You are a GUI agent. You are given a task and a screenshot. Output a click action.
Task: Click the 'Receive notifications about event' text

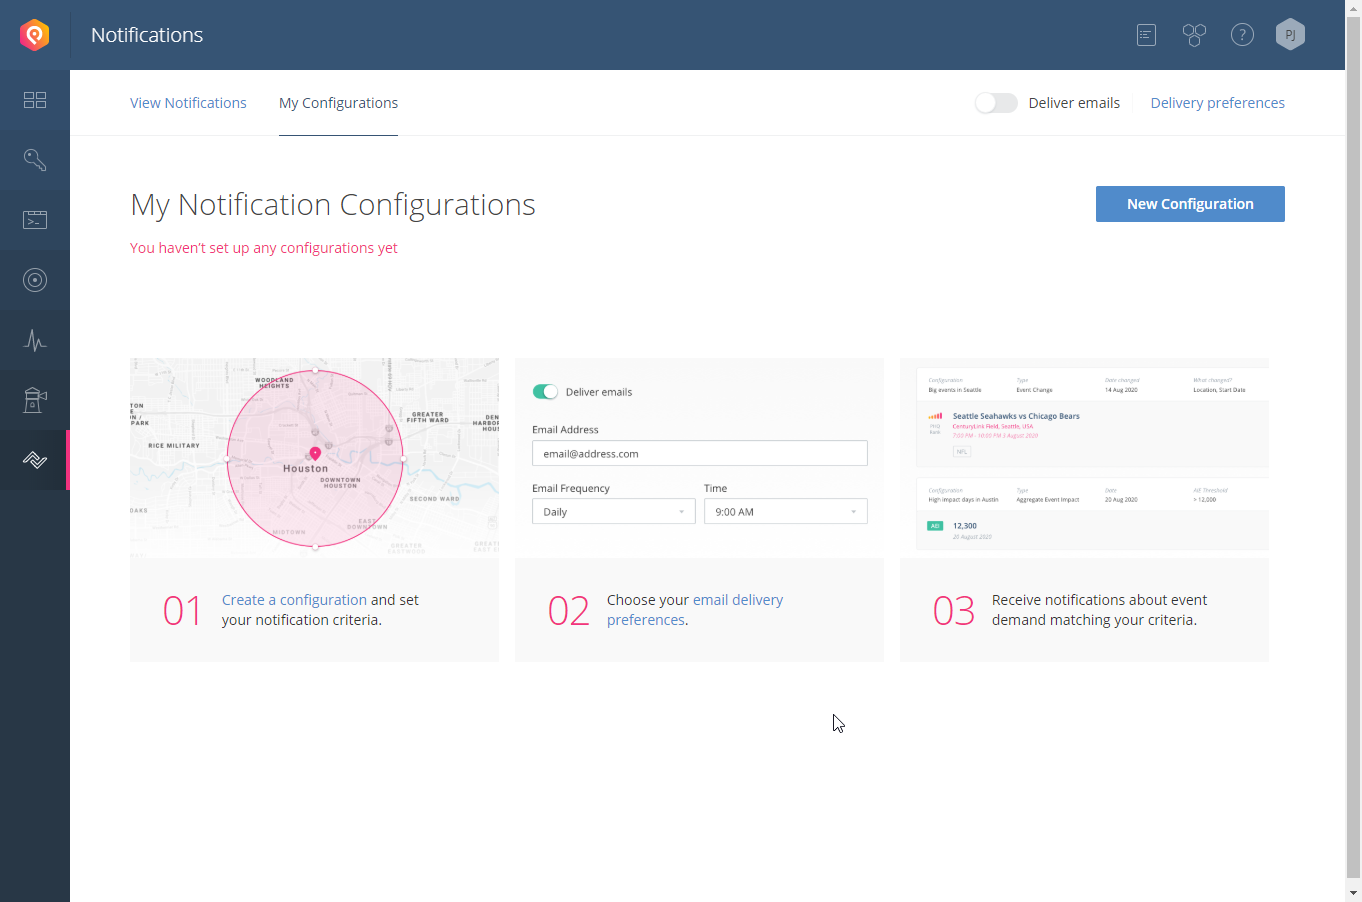click(x=1099, y=600)
